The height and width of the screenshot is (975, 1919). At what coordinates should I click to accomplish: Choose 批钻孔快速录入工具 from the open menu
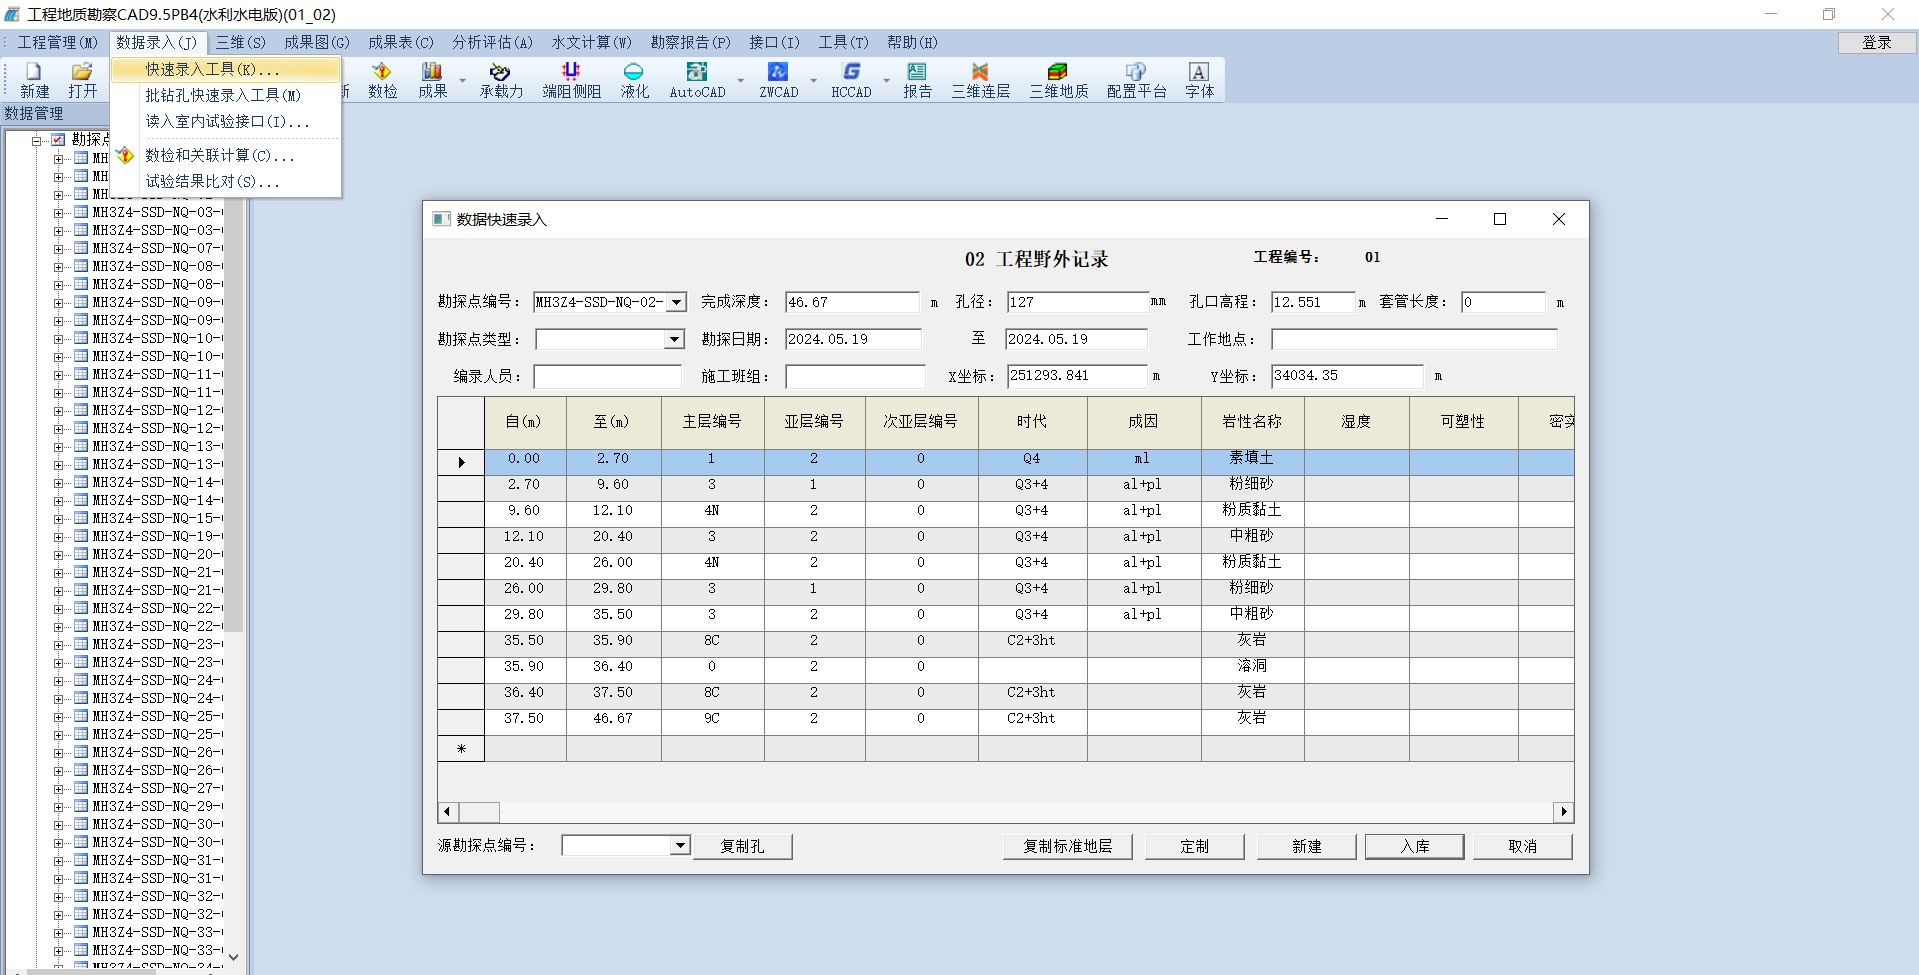[223, 95]
